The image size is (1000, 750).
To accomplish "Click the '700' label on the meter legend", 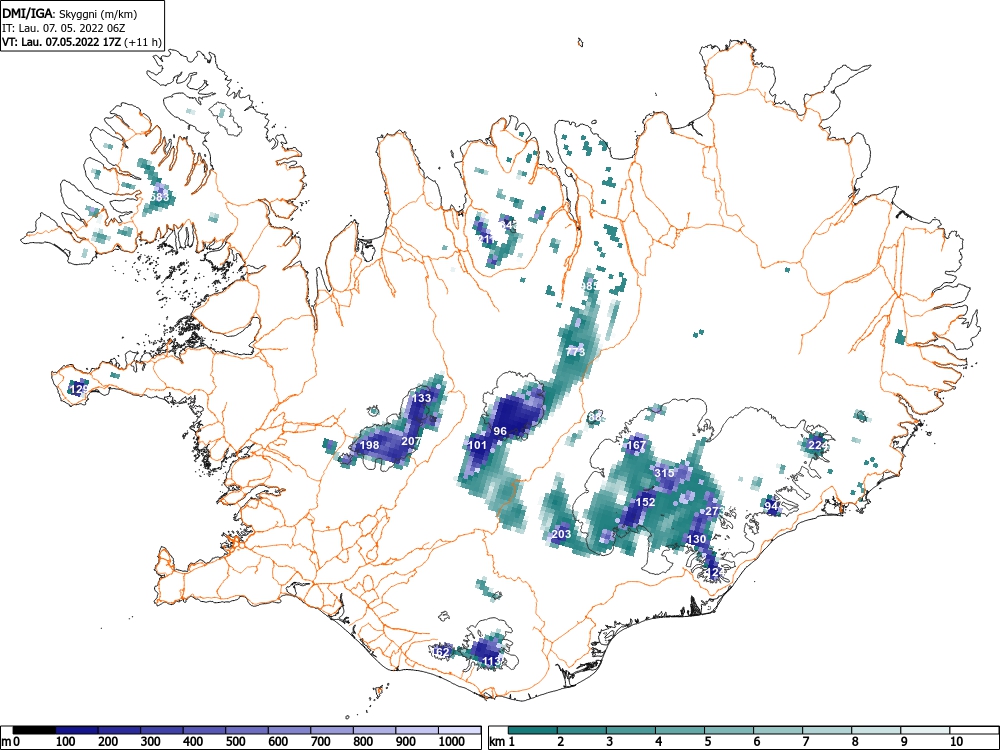I will pos(321,742).
